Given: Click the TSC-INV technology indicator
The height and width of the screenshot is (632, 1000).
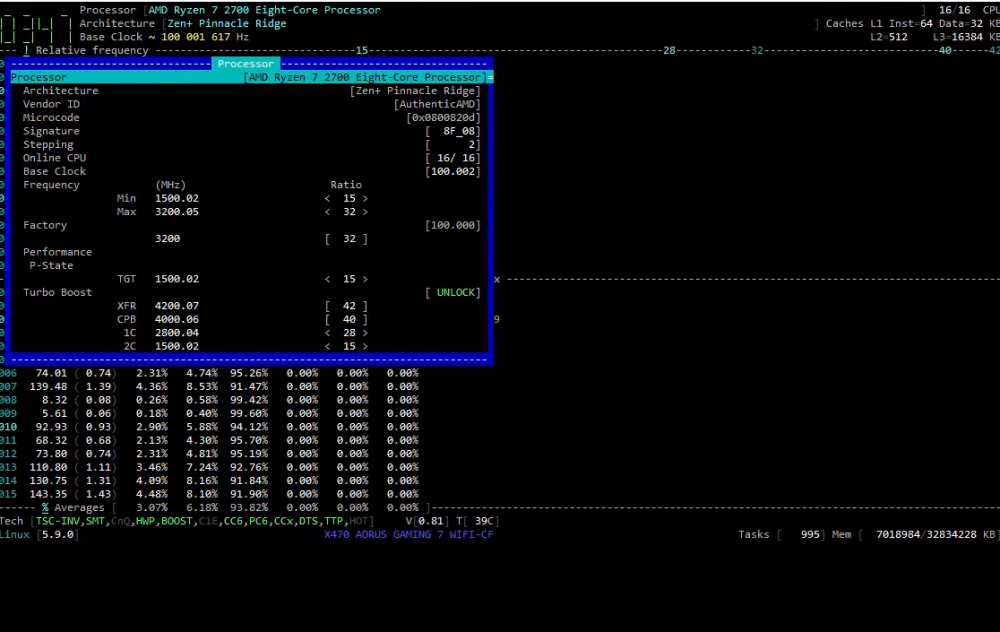Looking at the screenshot, I should pos(57,521).
